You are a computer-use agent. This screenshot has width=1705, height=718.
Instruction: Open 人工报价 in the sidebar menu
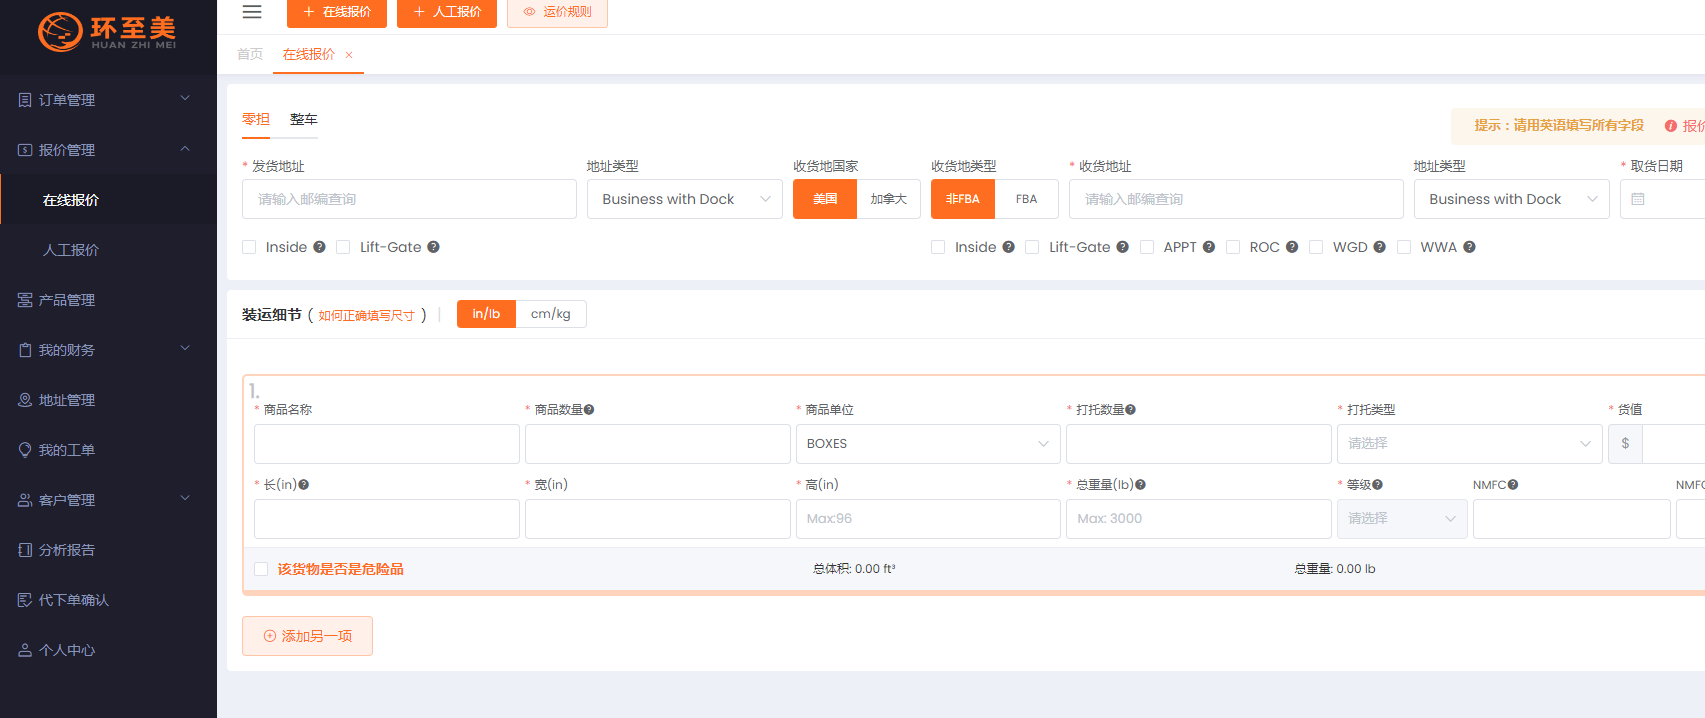71,250
